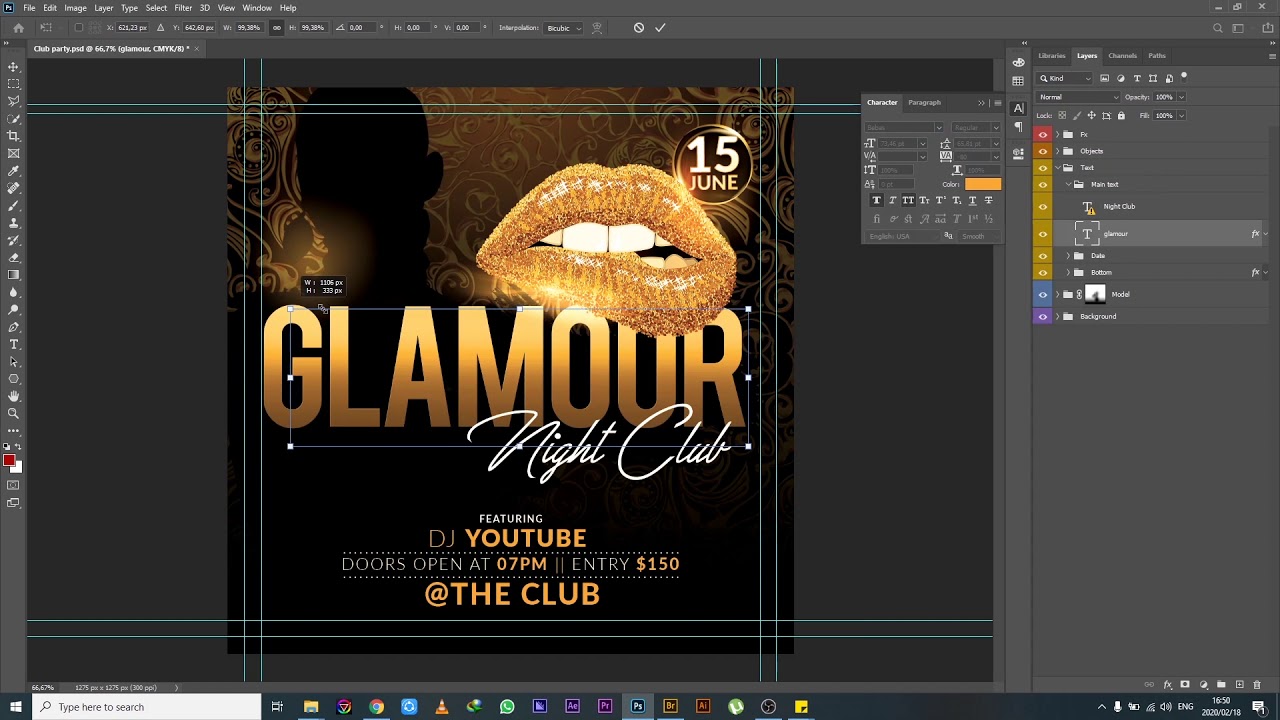The image size is (1280, 720).
Task: Open the Interpolation Bicubic dropdown
Action: coord(564,28)
